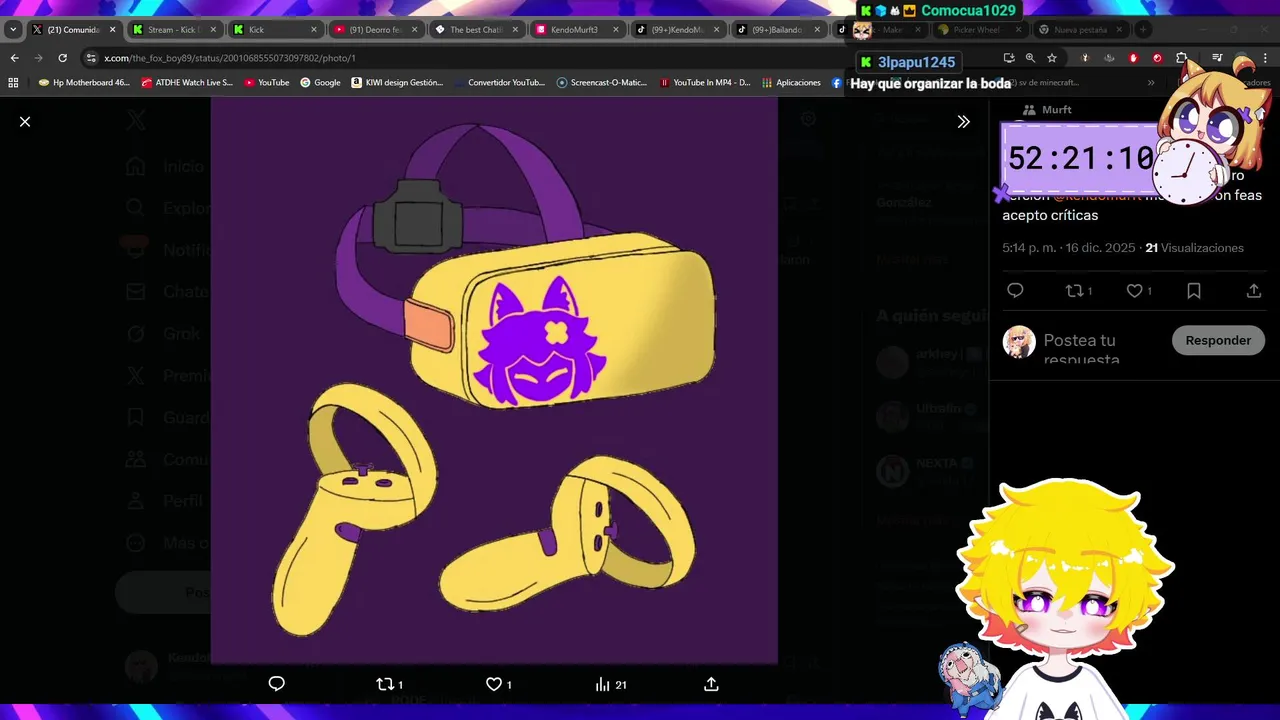Collapse the side panel with double-chevron icon
1280x720 pixels.
pos(963,121)
